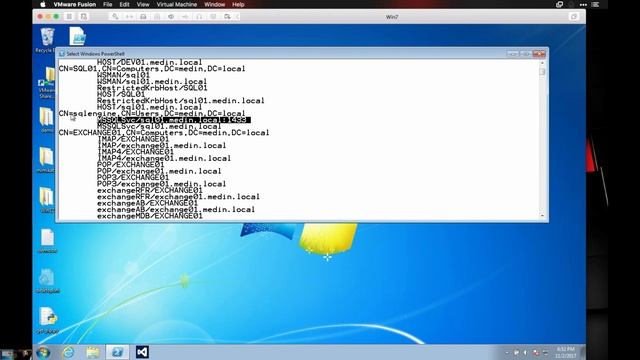This screenshot has width=640, height=360.
Task: Open the File menu
Action: click(107, 4)
